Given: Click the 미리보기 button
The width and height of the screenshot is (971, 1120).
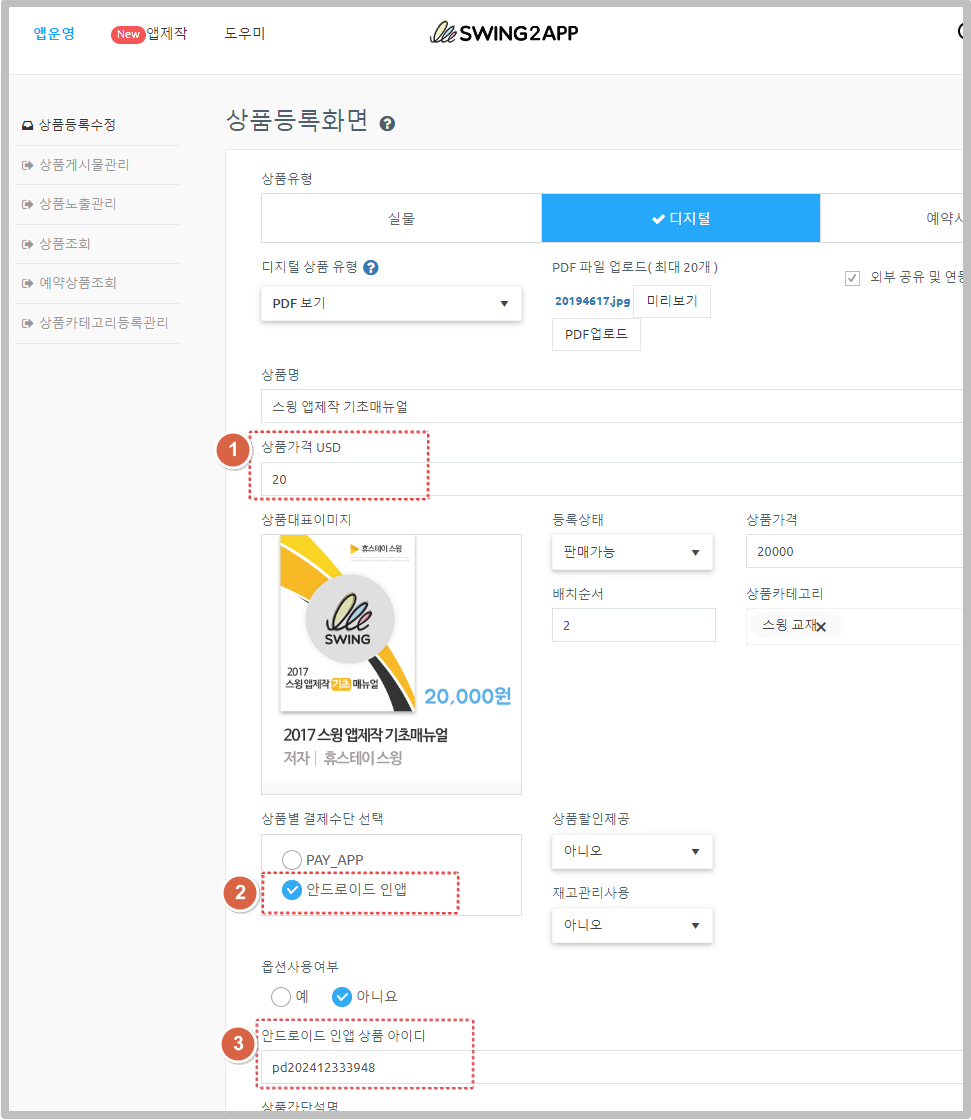Looking at the screenshot, I should click(x=672, y=301).
